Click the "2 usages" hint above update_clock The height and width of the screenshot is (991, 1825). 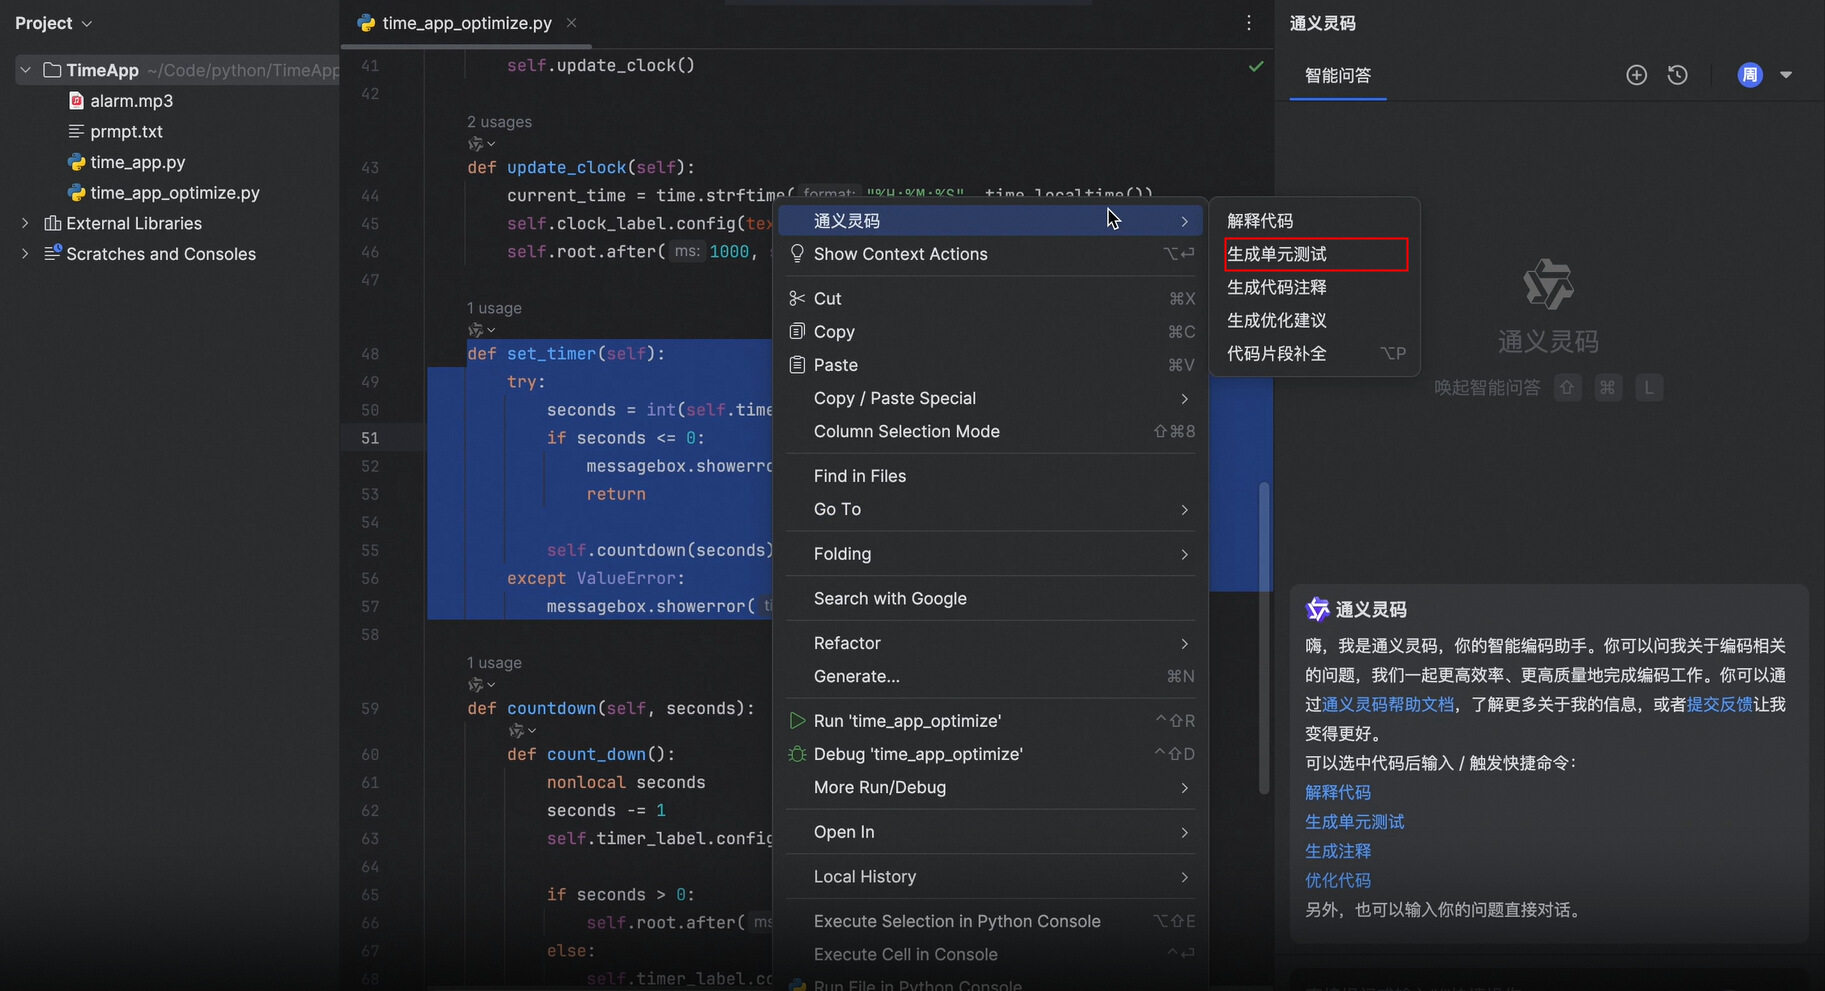[499, 121]
